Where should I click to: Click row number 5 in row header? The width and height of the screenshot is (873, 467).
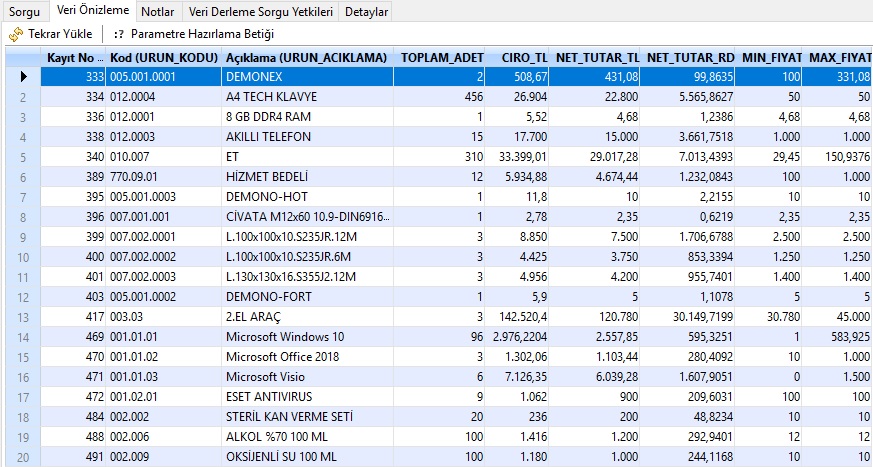tap(22, 157)
